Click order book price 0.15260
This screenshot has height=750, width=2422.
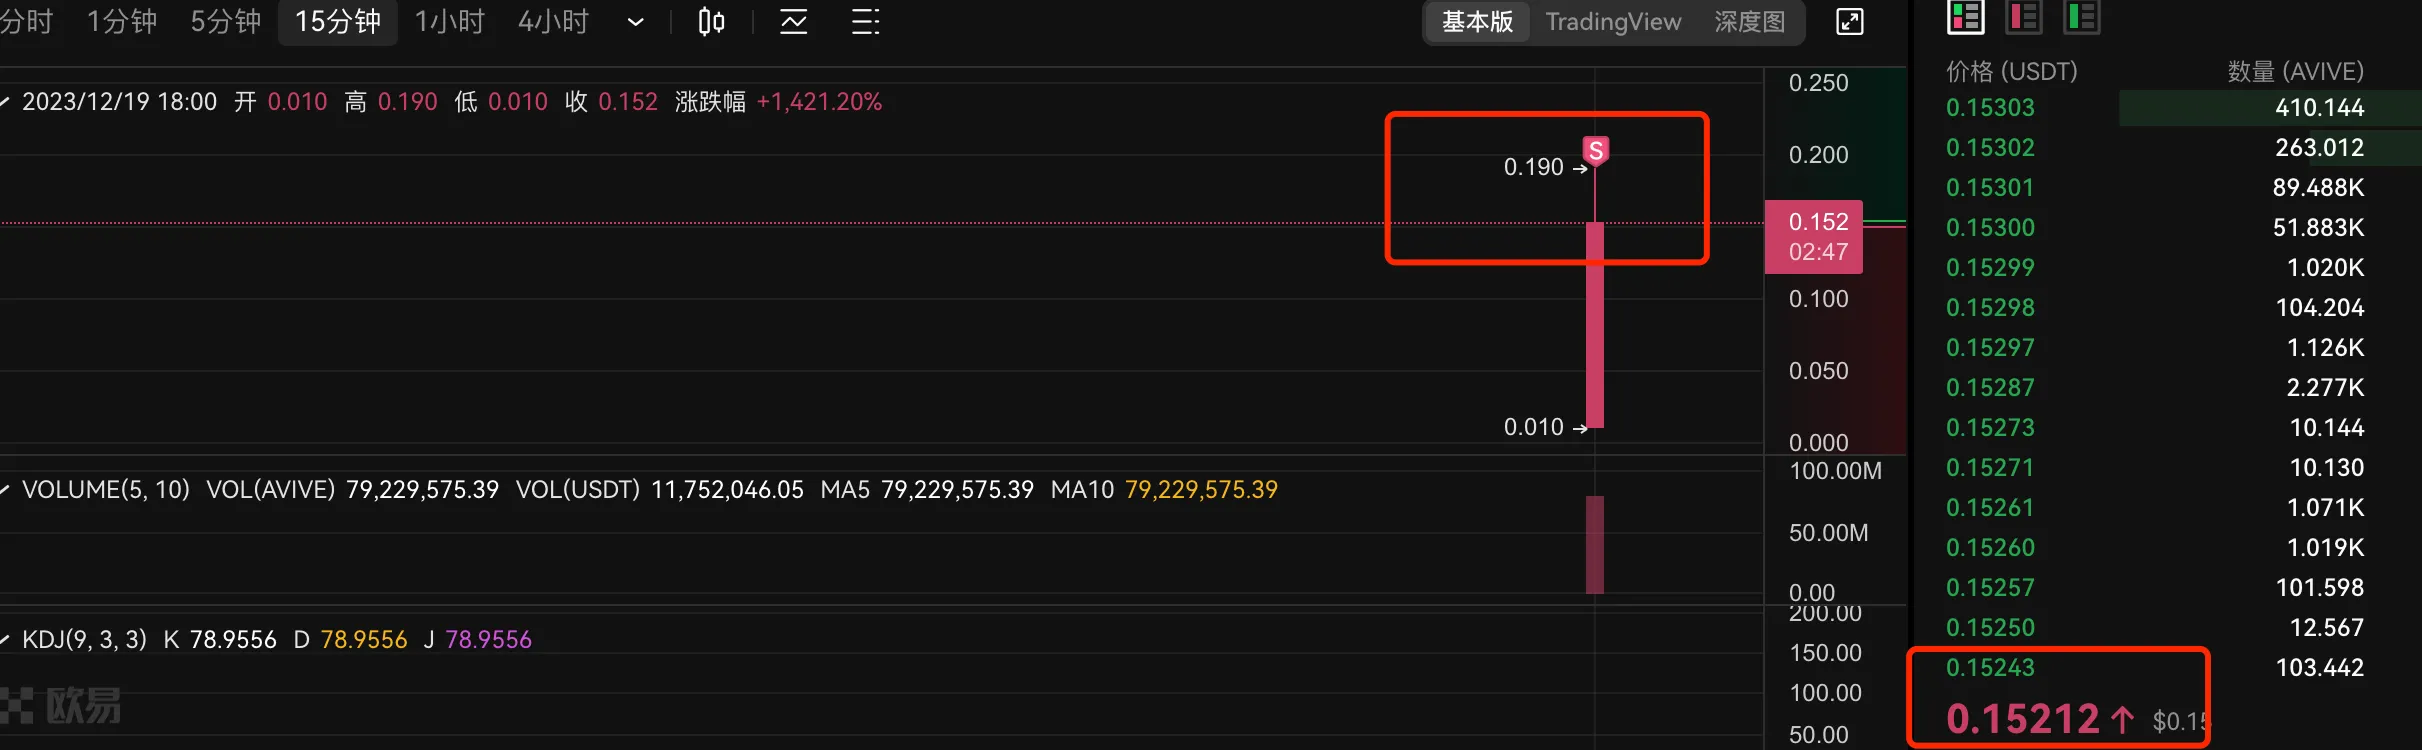pyautogui.click(x=1990, y=547)
